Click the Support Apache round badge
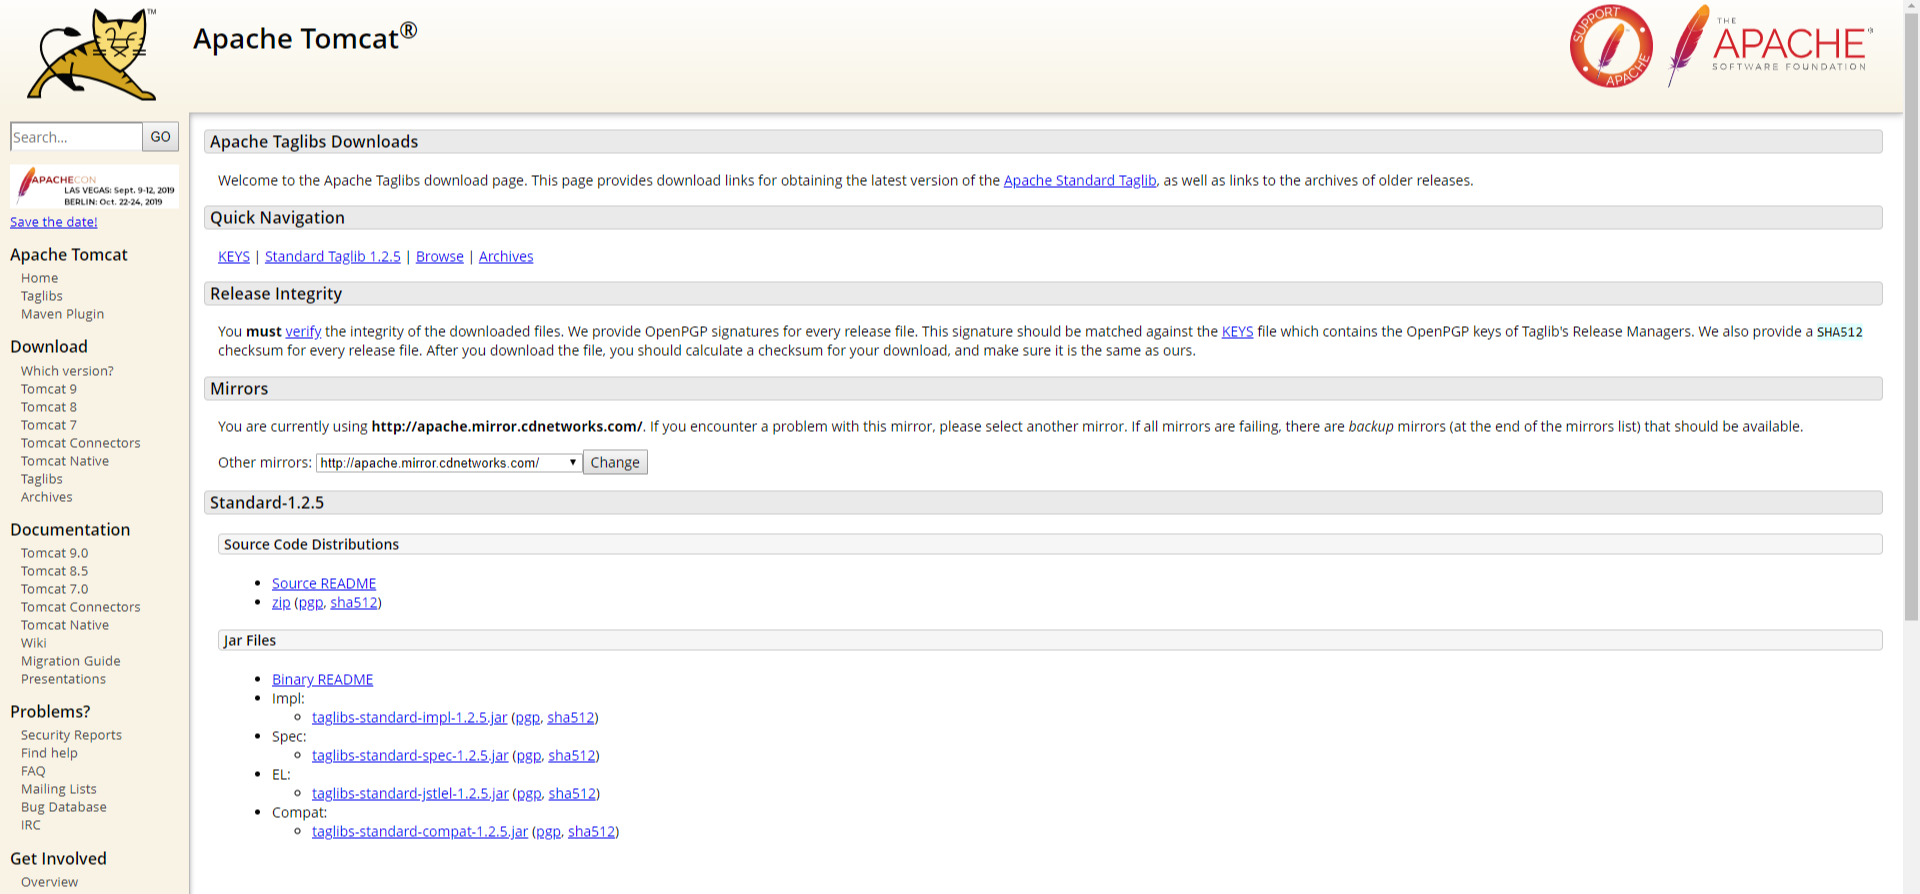 (1610, 46)
